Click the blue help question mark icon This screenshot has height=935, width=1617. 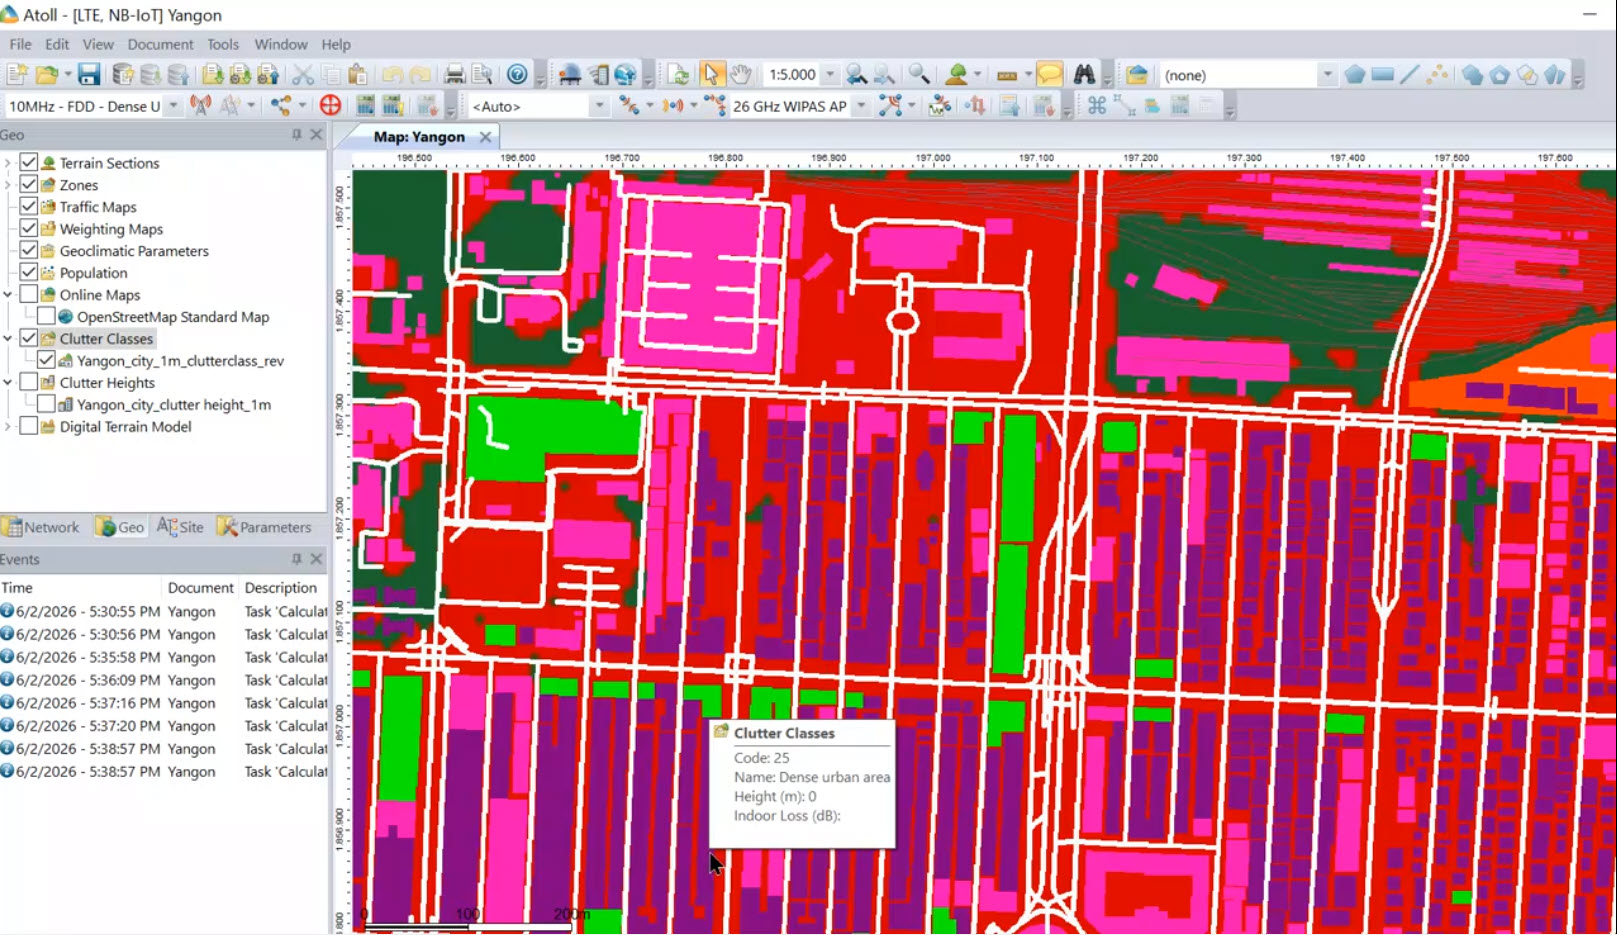[x=517, y=75]
